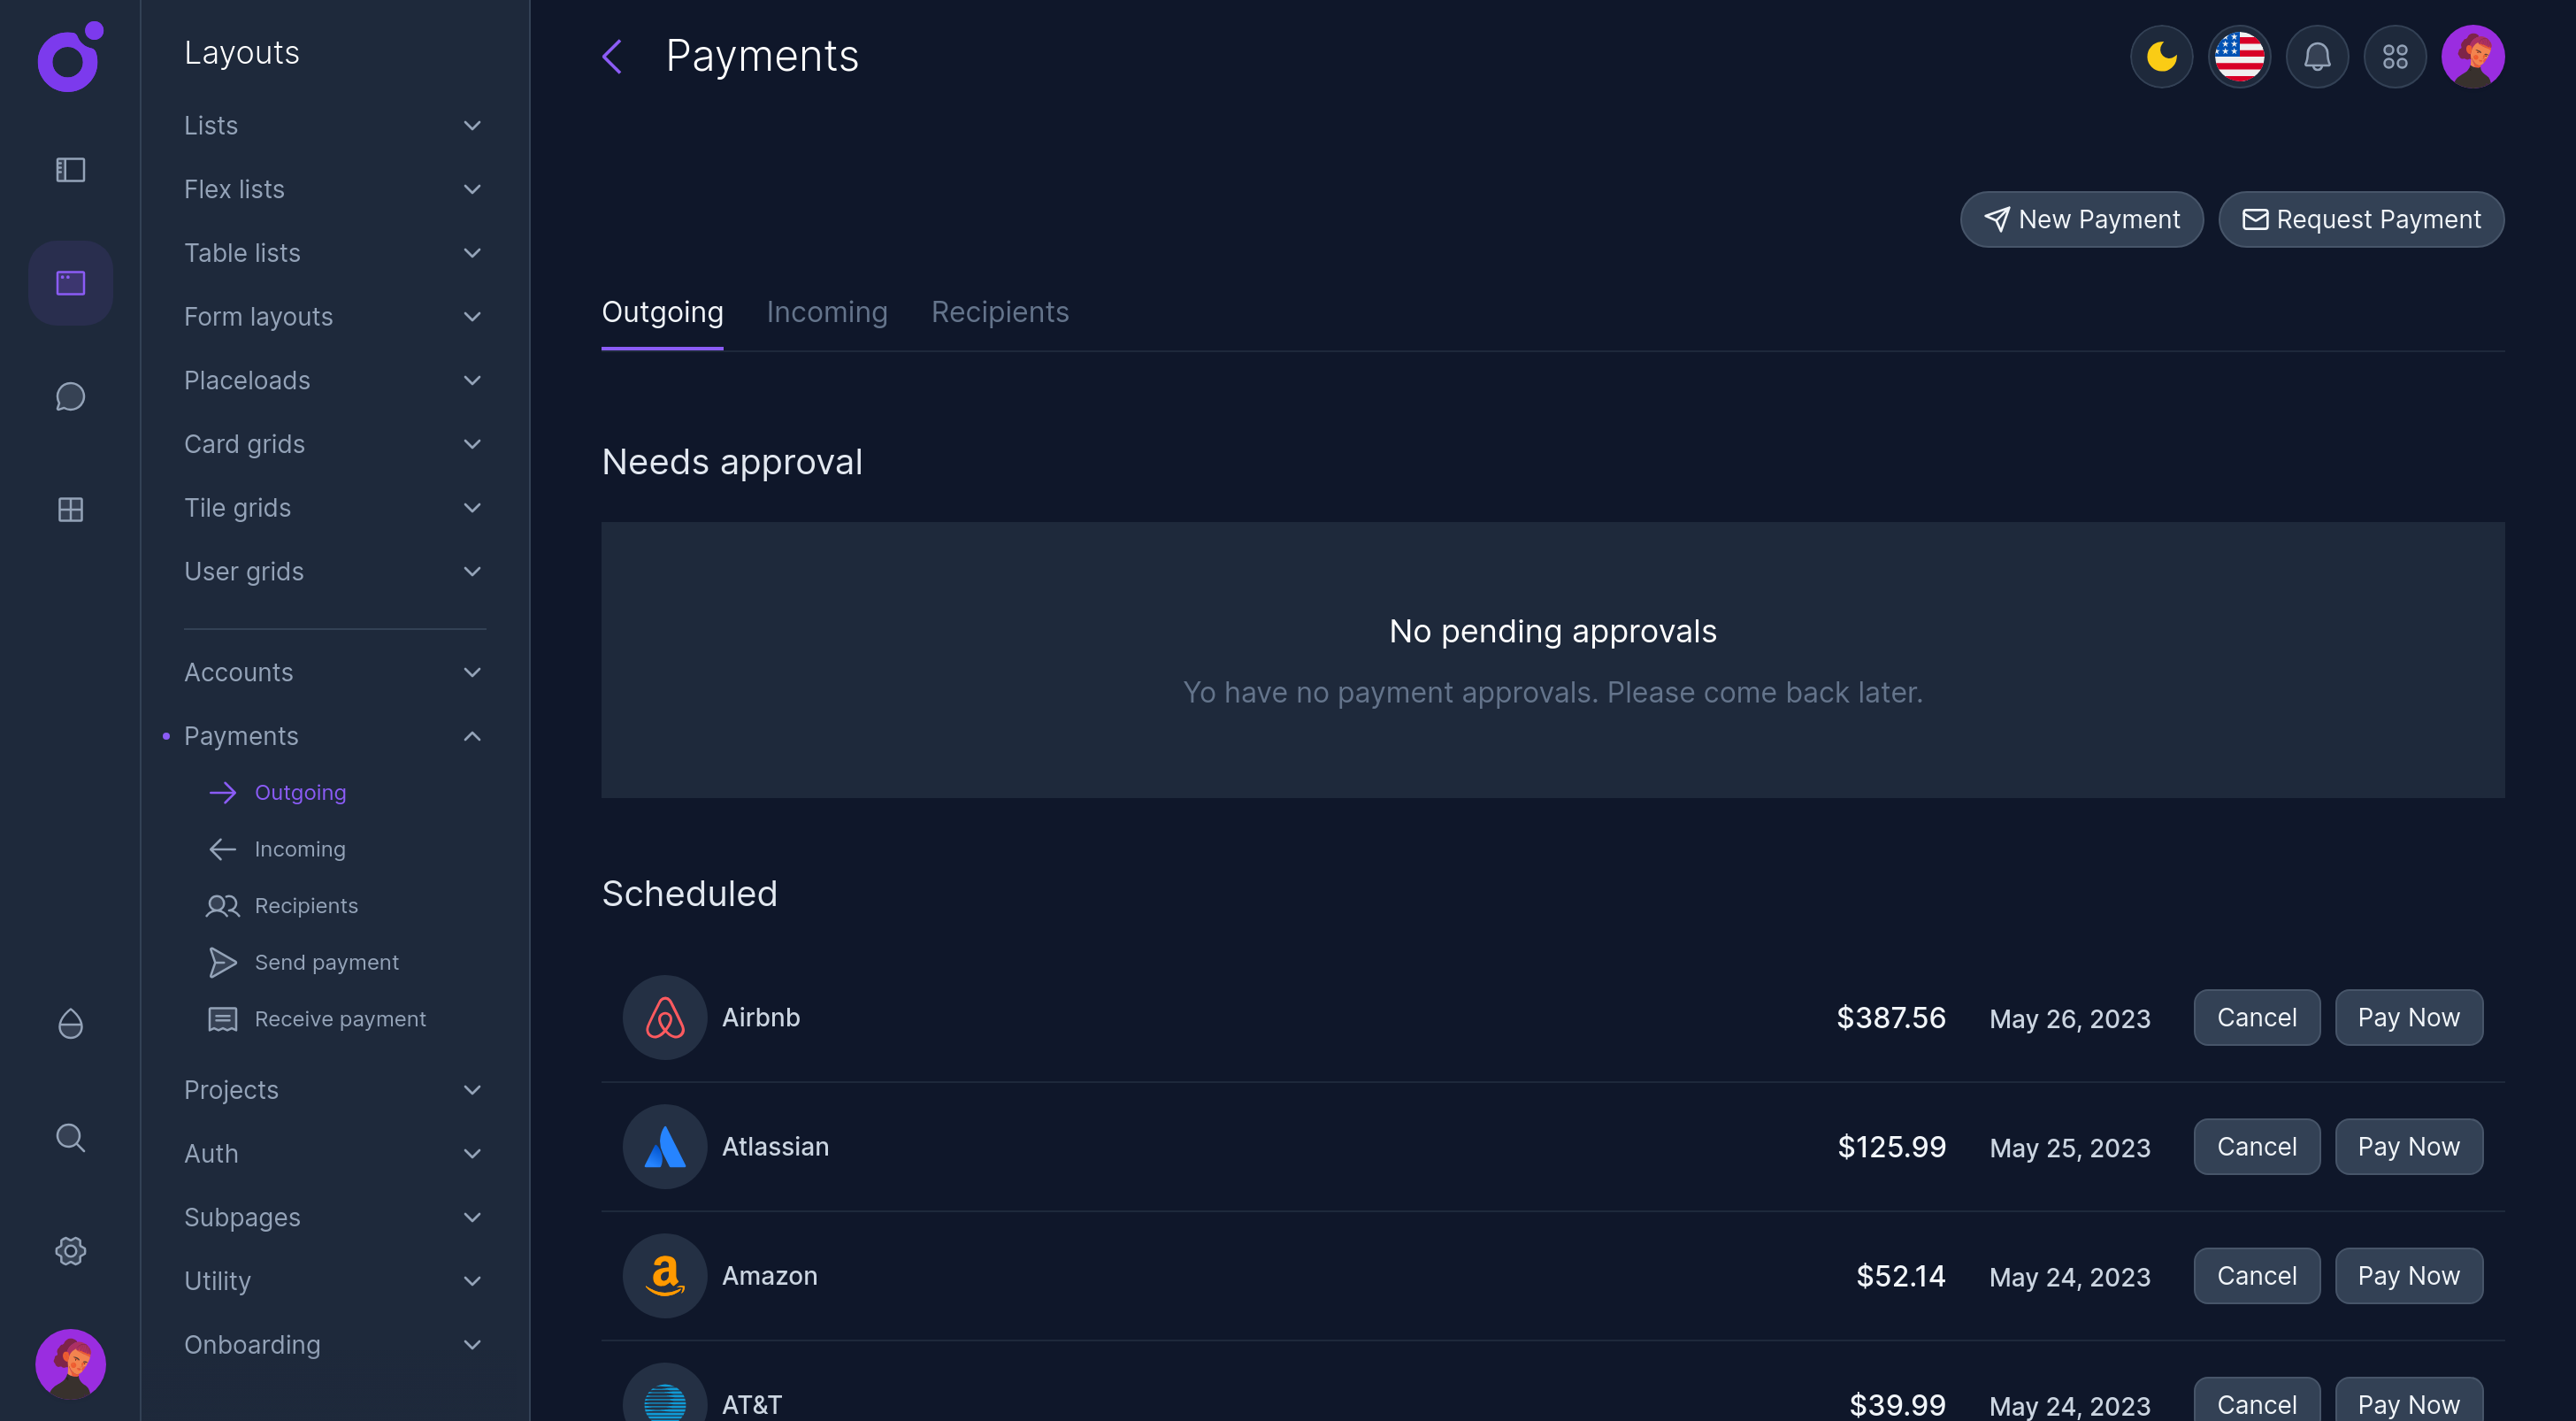Open the notifications bell
Image resolution: width=2576 pixels, height=1421 pixels.
tap(2318, 57)
